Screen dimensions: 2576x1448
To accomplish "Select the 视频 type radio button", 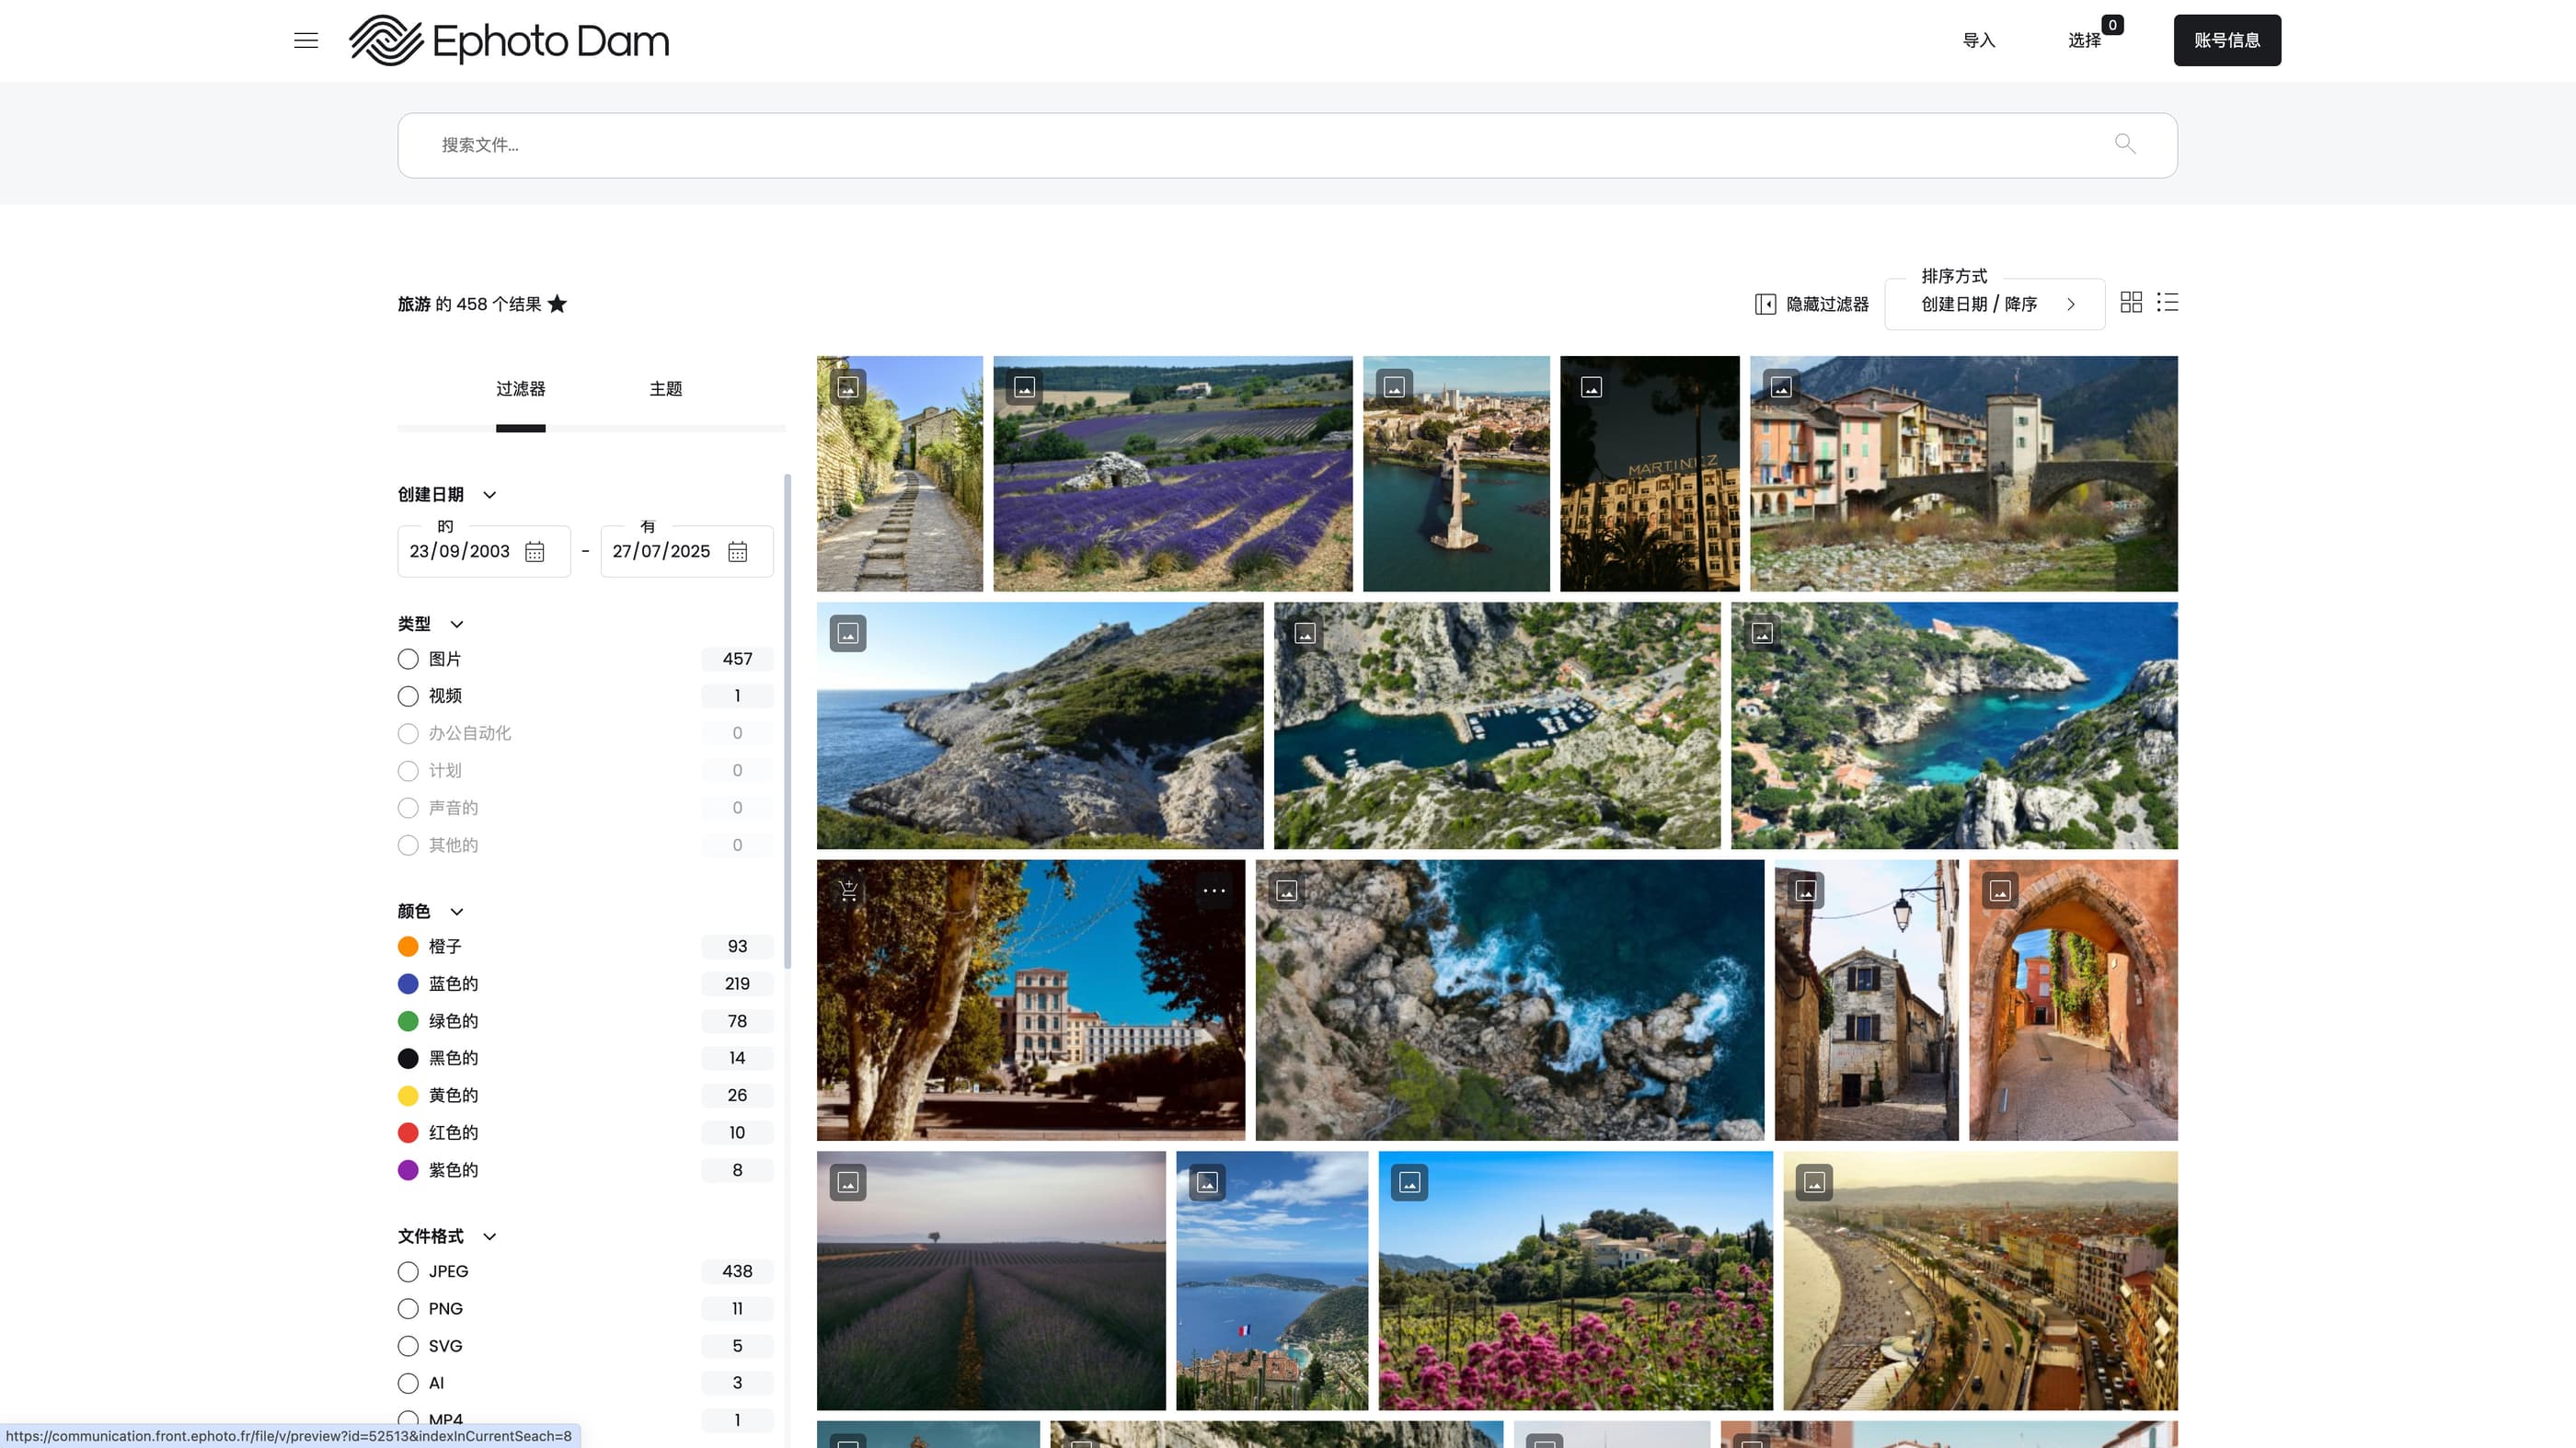I will [x=408, y=696].
